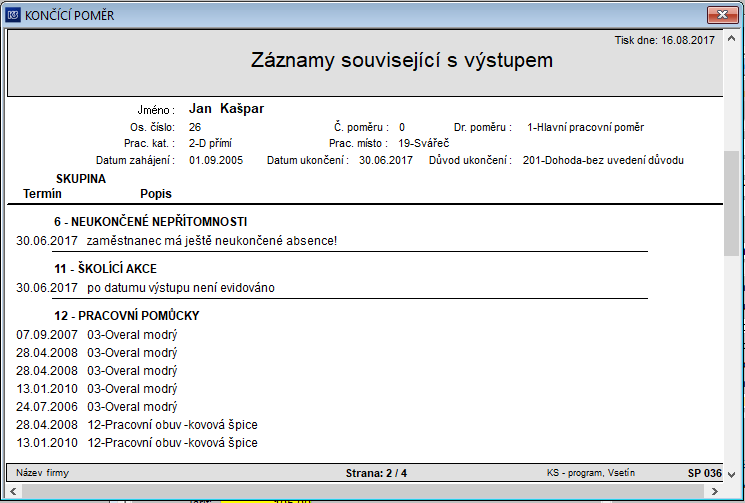Image resolution: width=745 pixels, height=503 pixels.
Task: Click the SKUPINA column header
Action: [81, 179]
